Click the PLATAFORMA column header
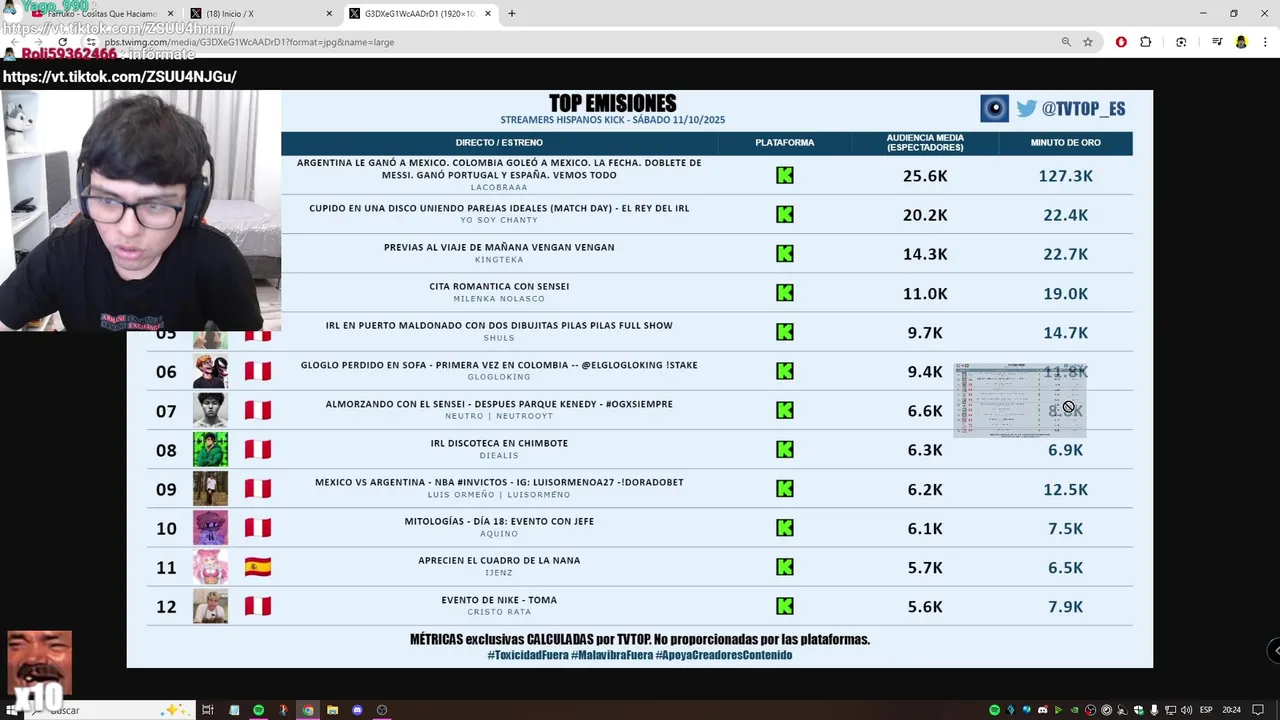 tap(785, 143)
